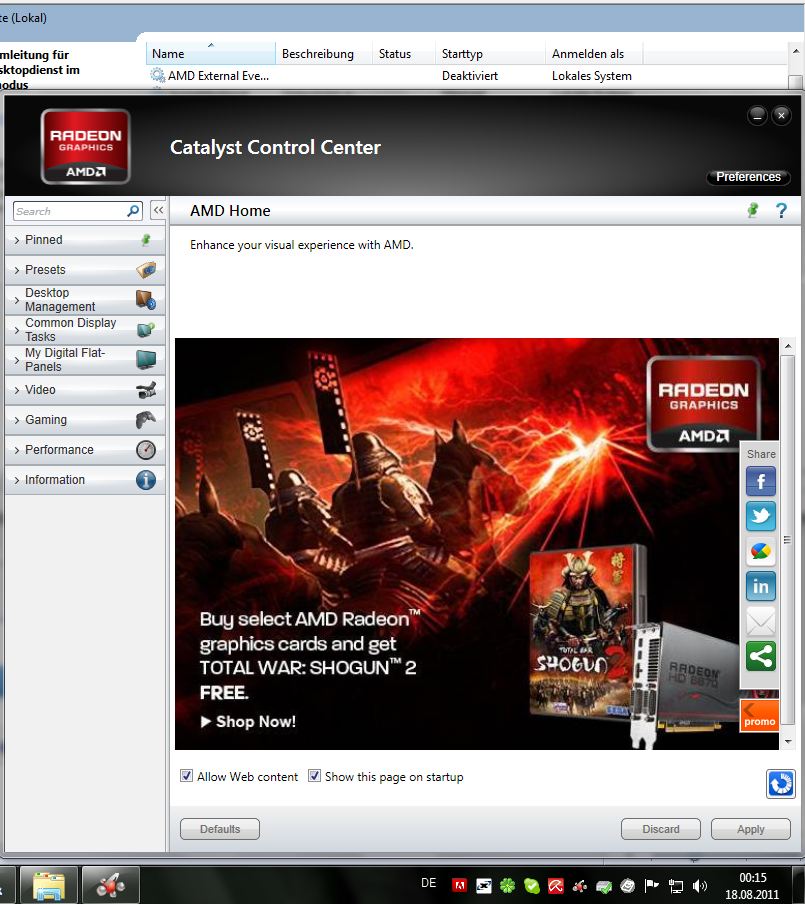Click the Presets panel icon
This screenshot has height=904, width=805.
[146, 269]
